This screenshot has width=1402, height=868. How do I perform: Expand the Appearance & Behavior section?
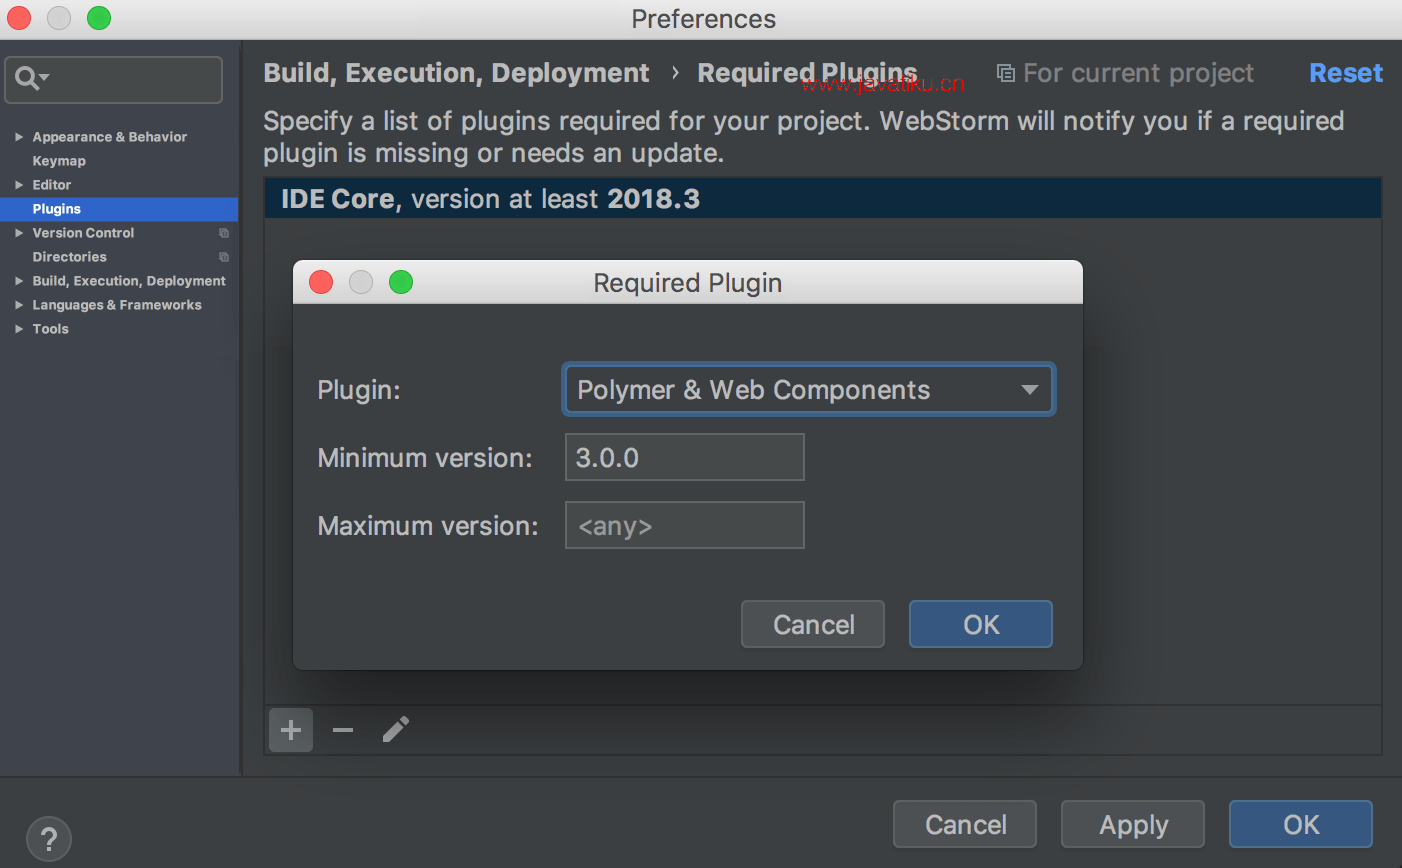(x=19, y=137)
